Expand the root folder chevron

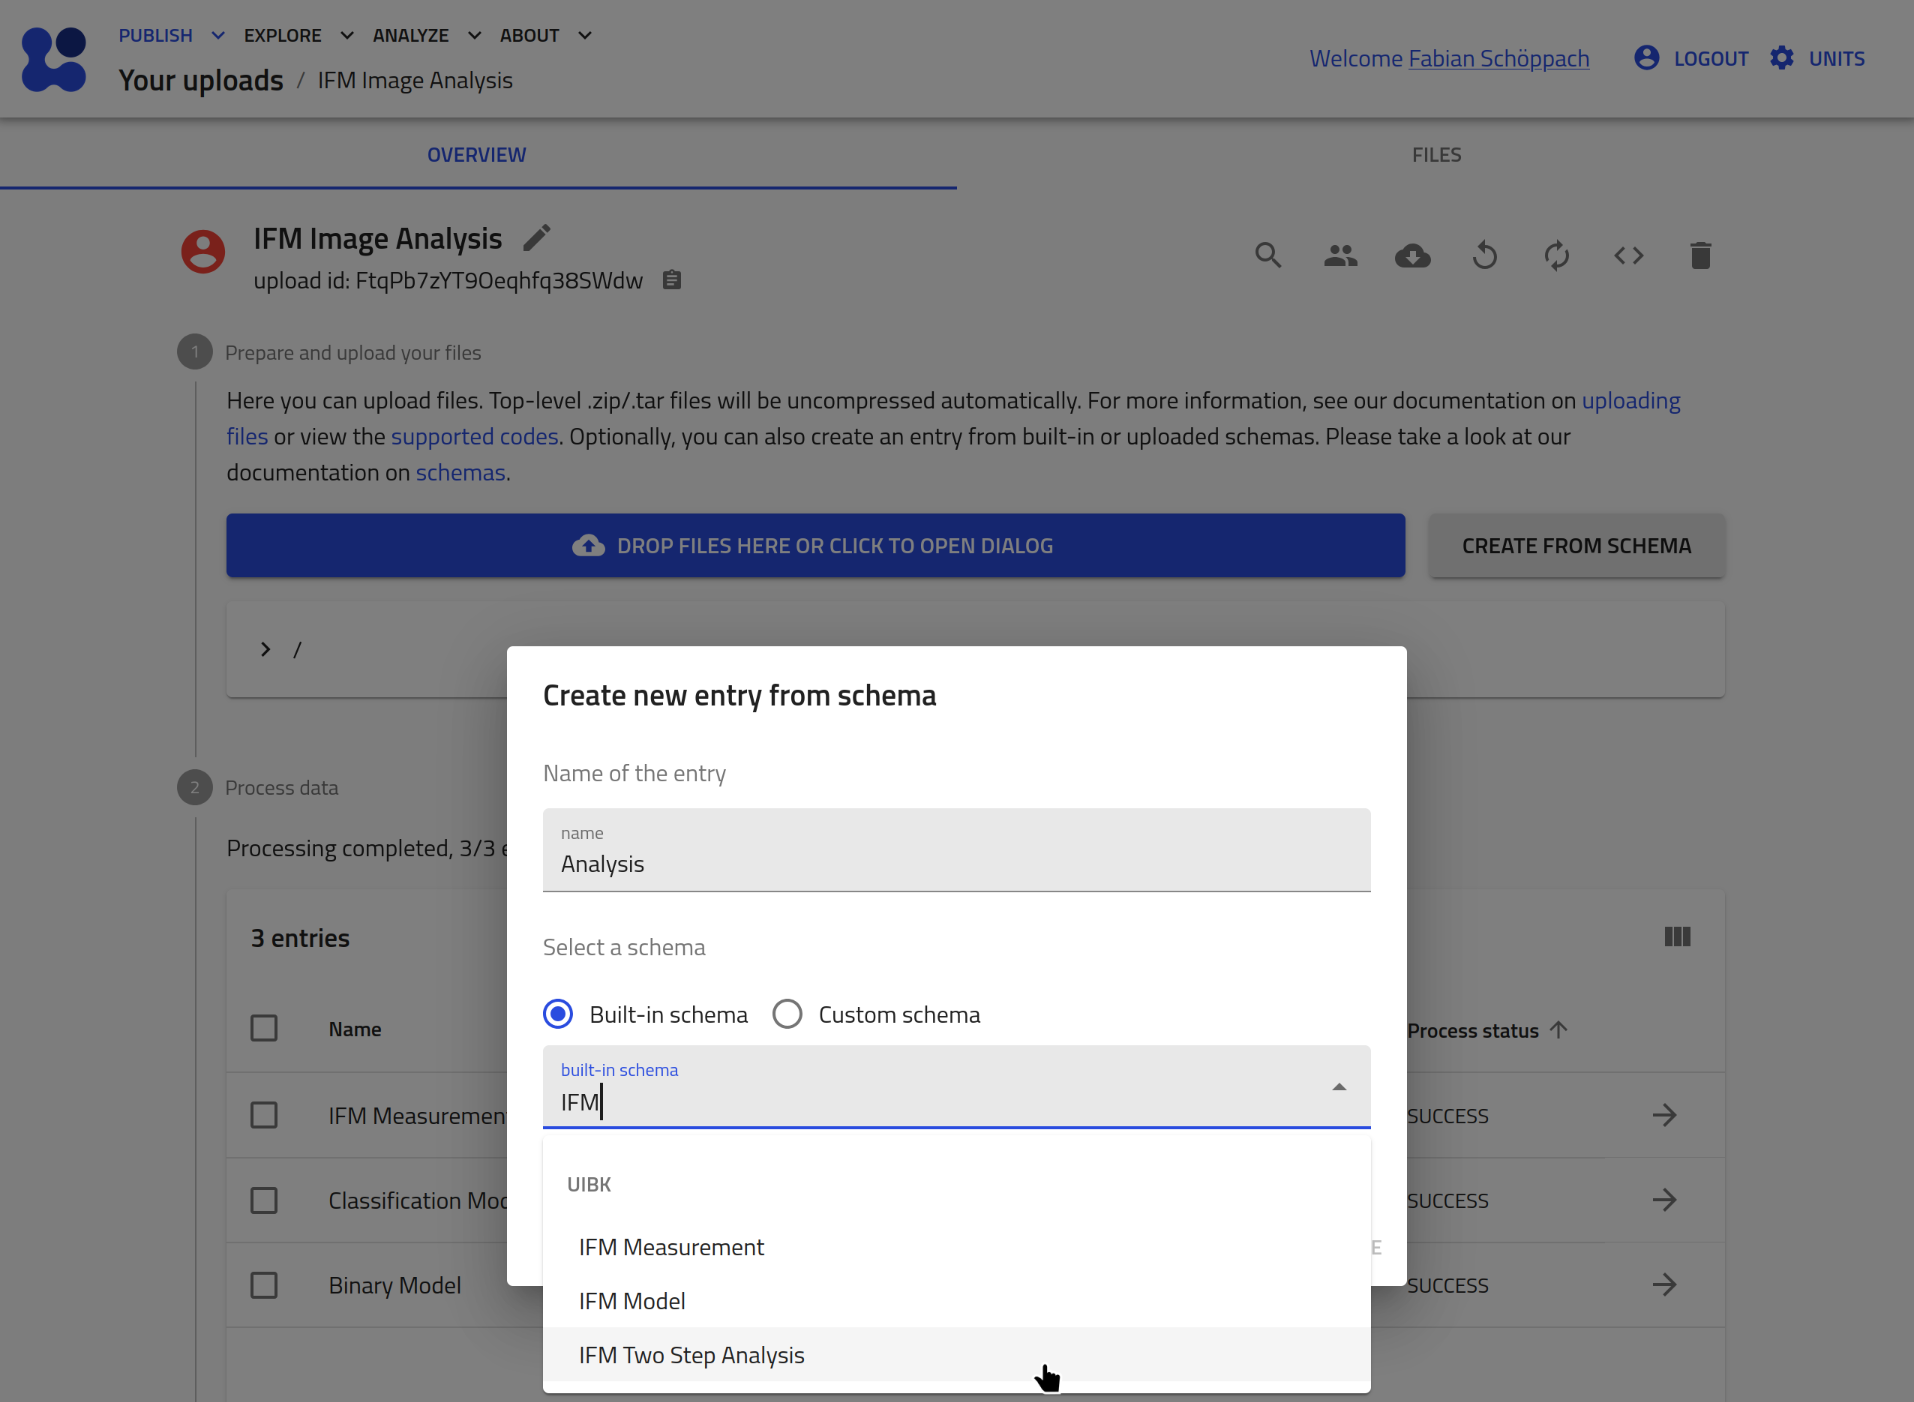265,650
